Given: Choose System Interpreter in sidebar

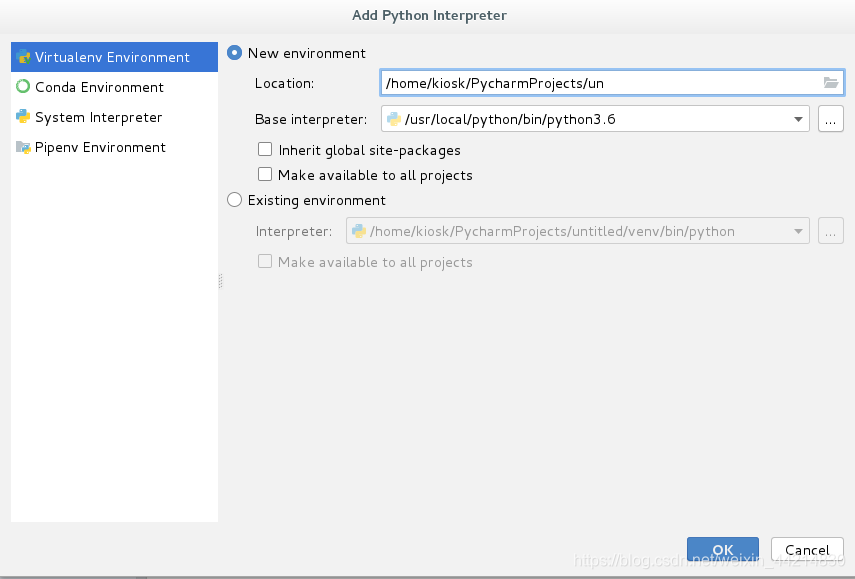Looking at the screenshot, I should pyautogui.click(x=115, y=117).
